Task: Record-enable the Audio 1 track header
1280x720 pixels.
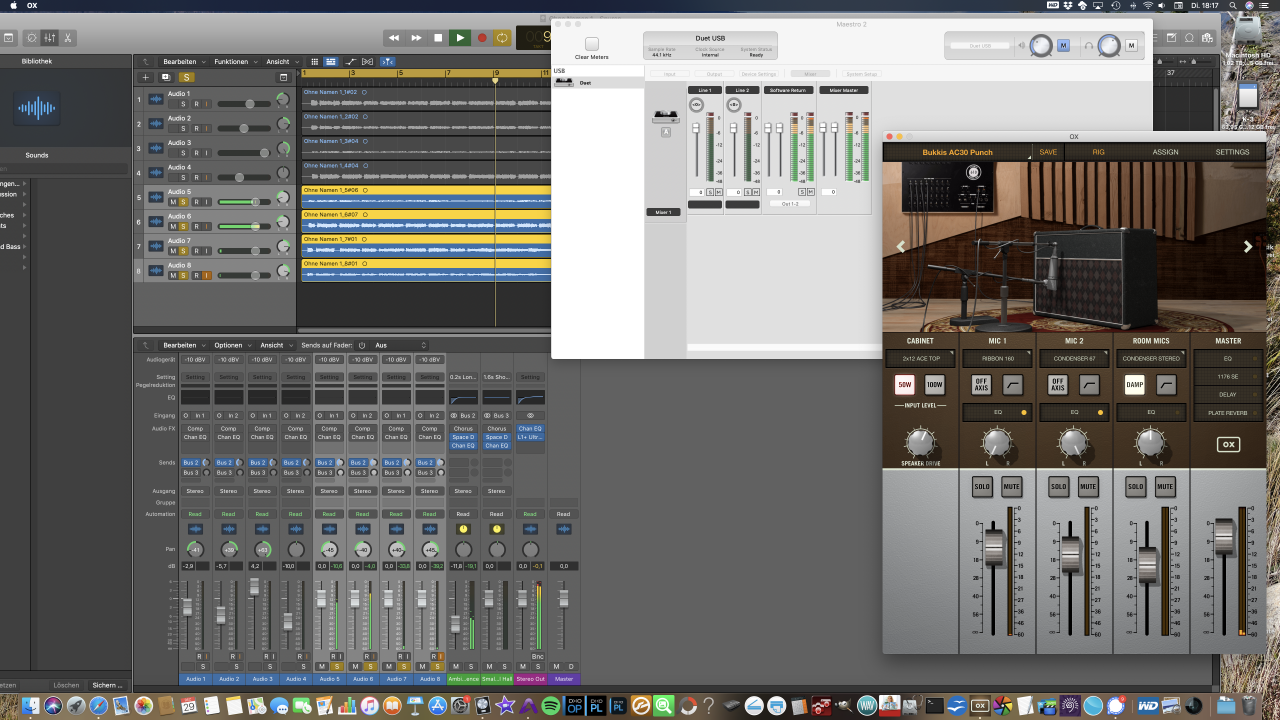Action: (x=196, y=104)
